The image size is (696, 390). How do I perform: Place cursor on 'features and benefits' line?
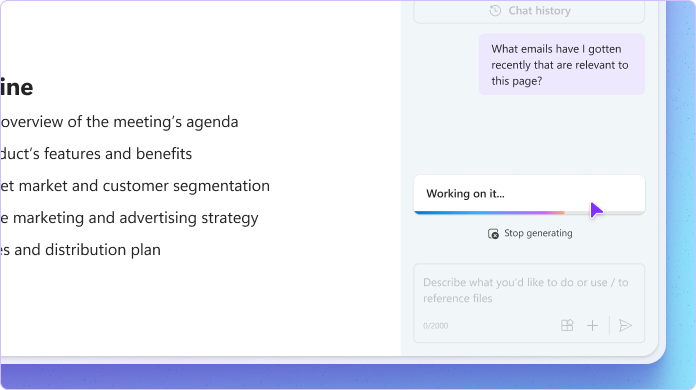click(x=96, y=154)
